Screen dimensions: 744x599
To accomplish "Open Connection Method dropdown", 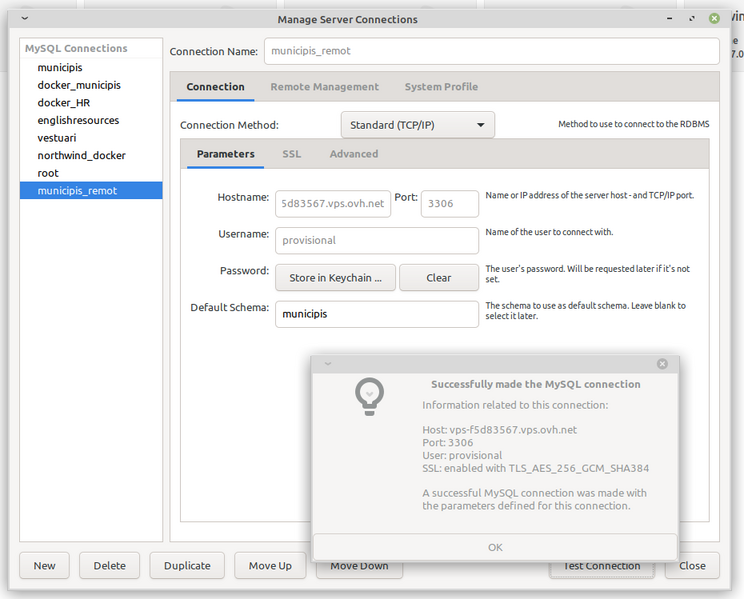I will (x=417, y=125).
